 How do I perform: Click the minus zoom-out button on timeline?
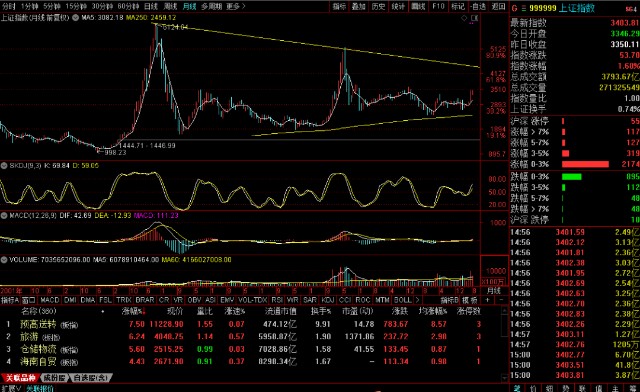click(x=502, y=300)
